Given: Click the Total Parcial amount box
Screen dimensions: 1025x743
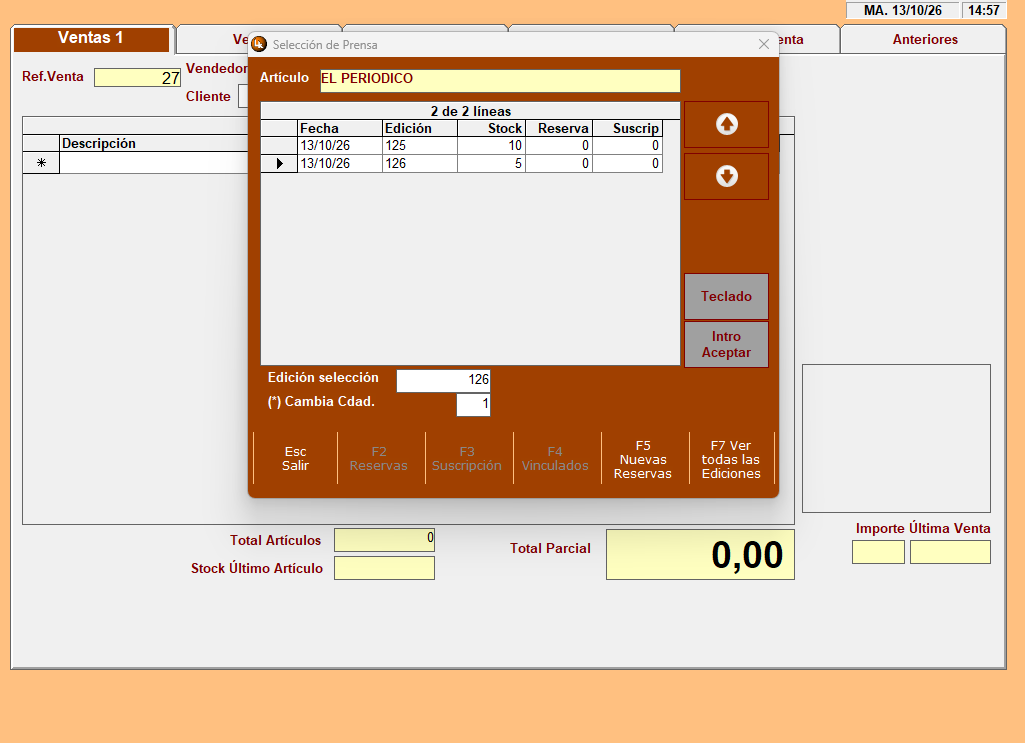Looking at the screenshot, I should [700, 554].
